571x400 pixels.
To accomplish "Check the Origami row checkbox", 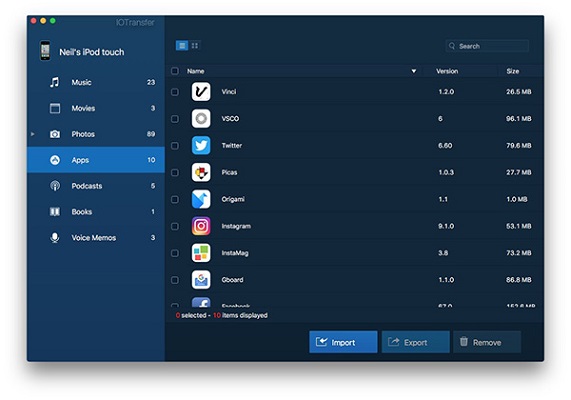I will [175, 199].
